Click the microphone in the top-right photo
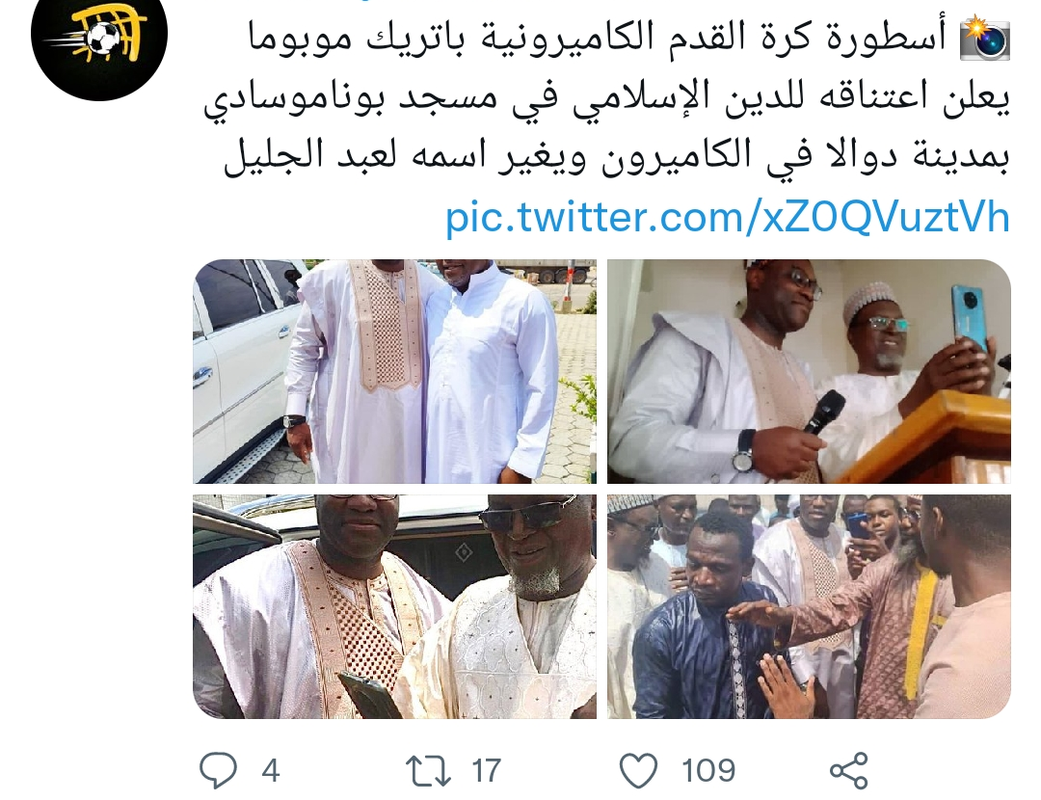The width and height of the screenshot is (1041, 800). coord(824,412)
